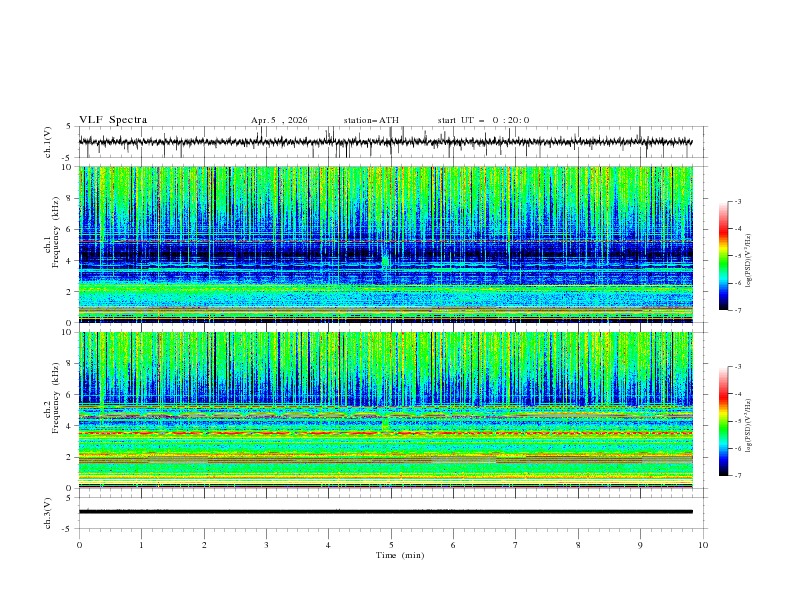Screen dimensions: 792x612
Task: Click the ch.1 "Frequency (kHz)" axis label
Action: click(56, 233)
